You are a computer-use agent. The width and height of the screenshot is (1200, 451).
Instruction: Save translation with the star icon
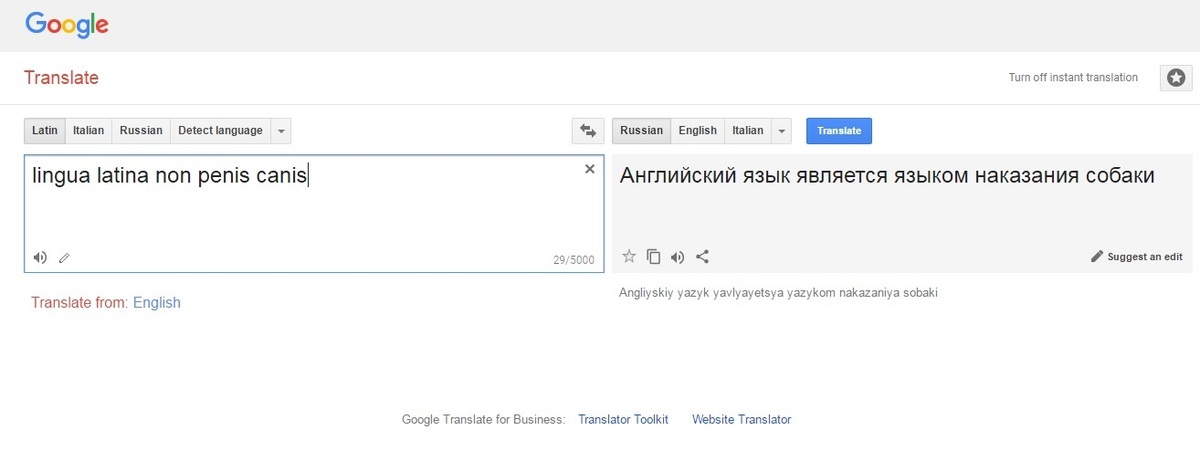pos(629,256)
